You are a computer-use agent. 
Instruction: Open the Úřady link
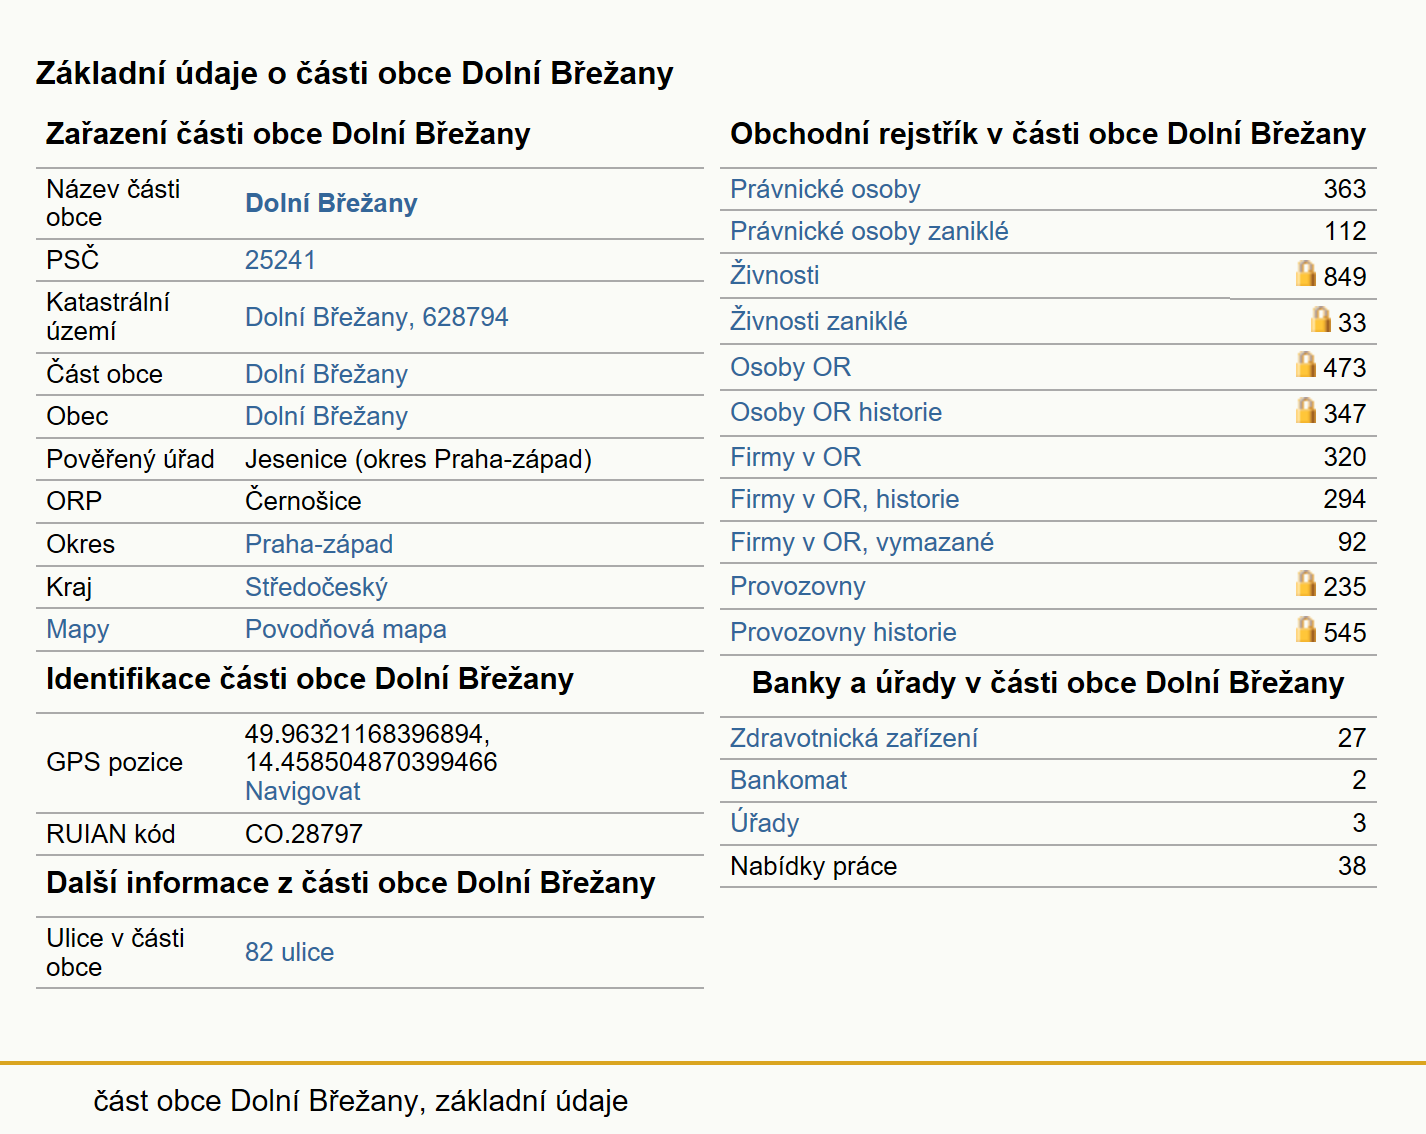pyautogui.click(x=765, y=822)
